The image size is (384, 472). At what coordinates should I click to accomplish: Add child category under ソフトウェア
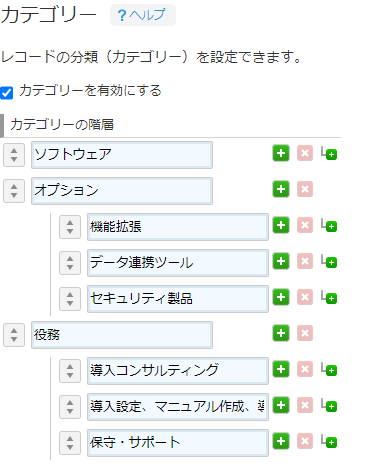[x=329, y=153]
